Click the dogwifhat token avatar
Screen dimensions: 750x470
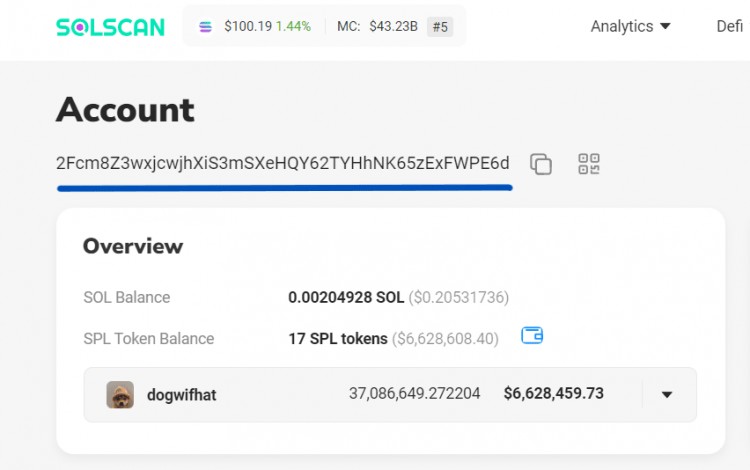tap(120, 394)
